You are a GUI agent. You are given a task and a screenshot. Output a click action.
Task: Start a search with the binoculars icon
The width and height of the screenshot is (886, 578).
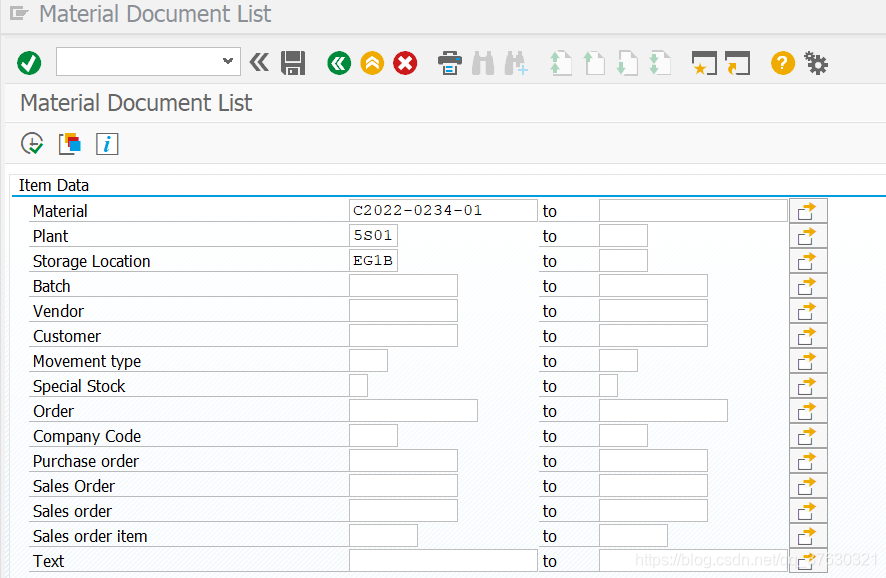483,63
